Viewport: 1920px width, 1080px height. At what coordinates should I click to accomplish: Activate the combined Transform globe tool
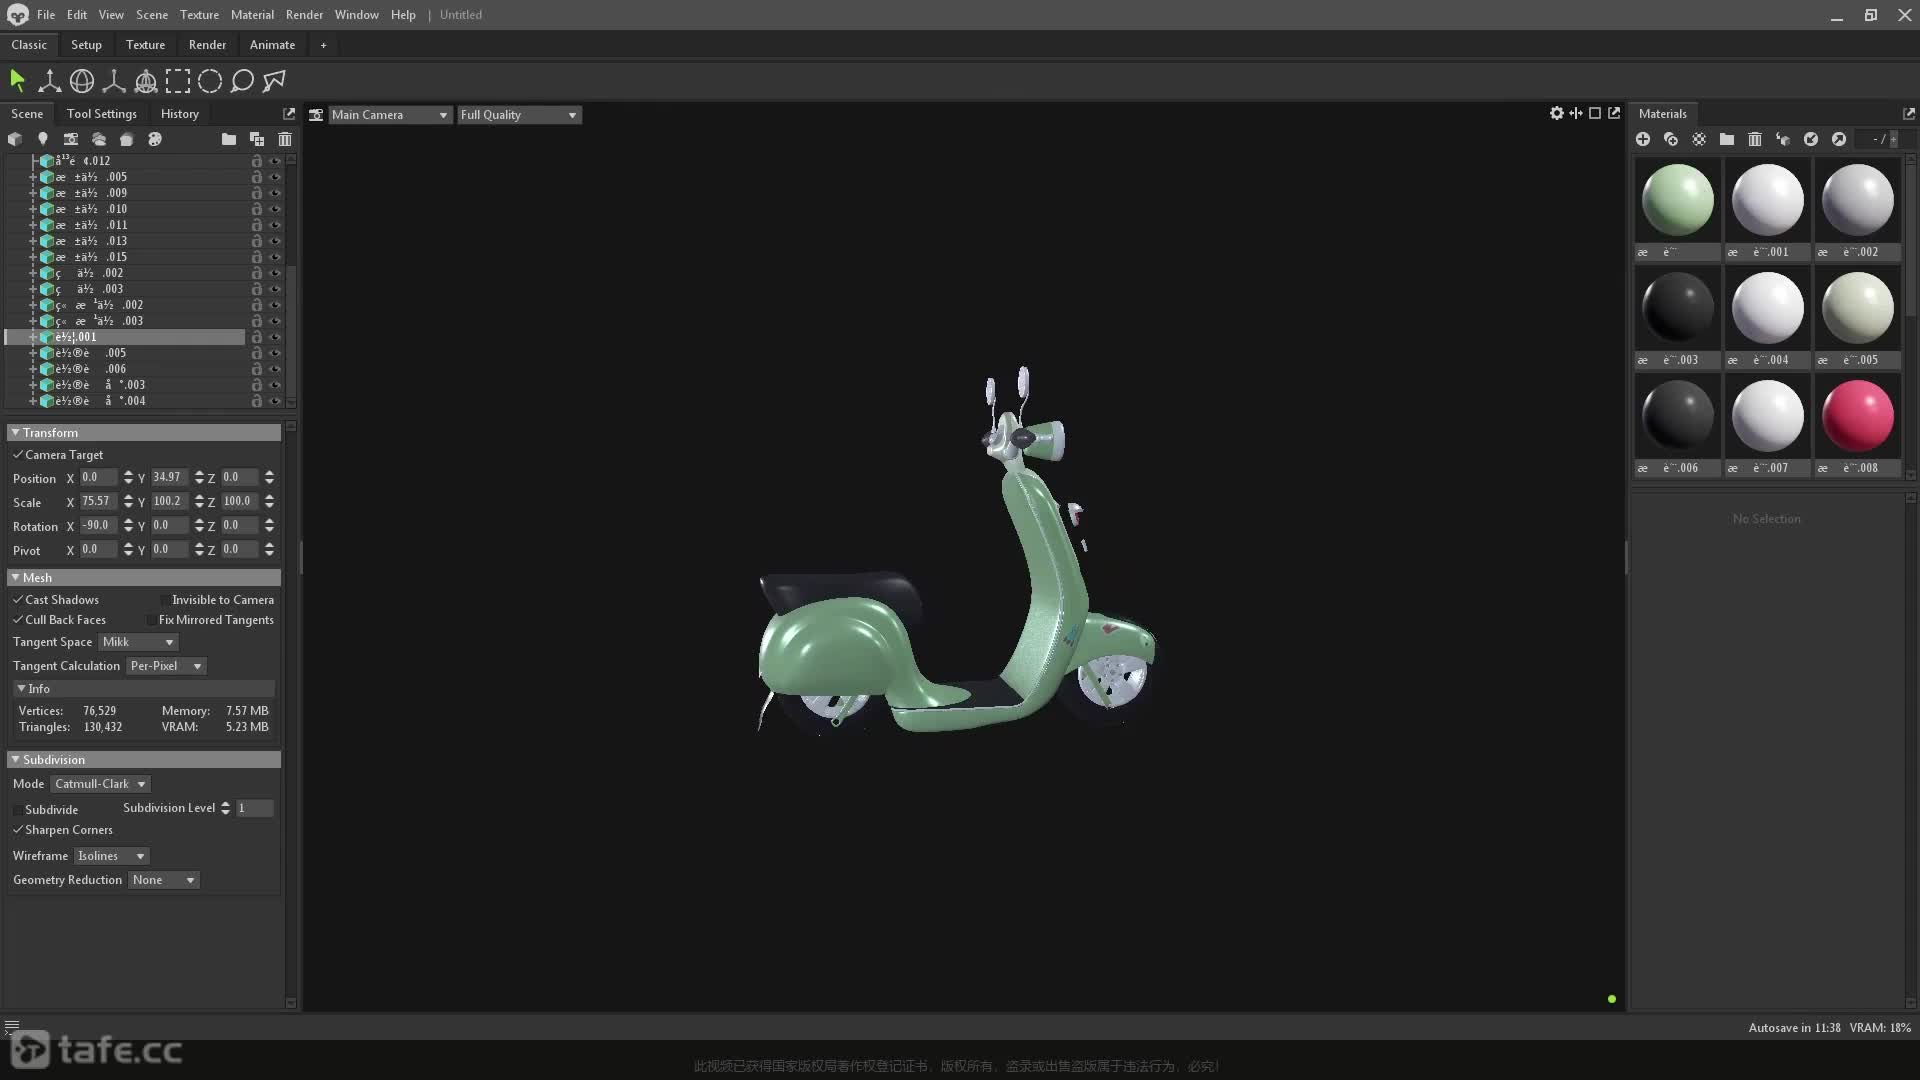[146, 81]
